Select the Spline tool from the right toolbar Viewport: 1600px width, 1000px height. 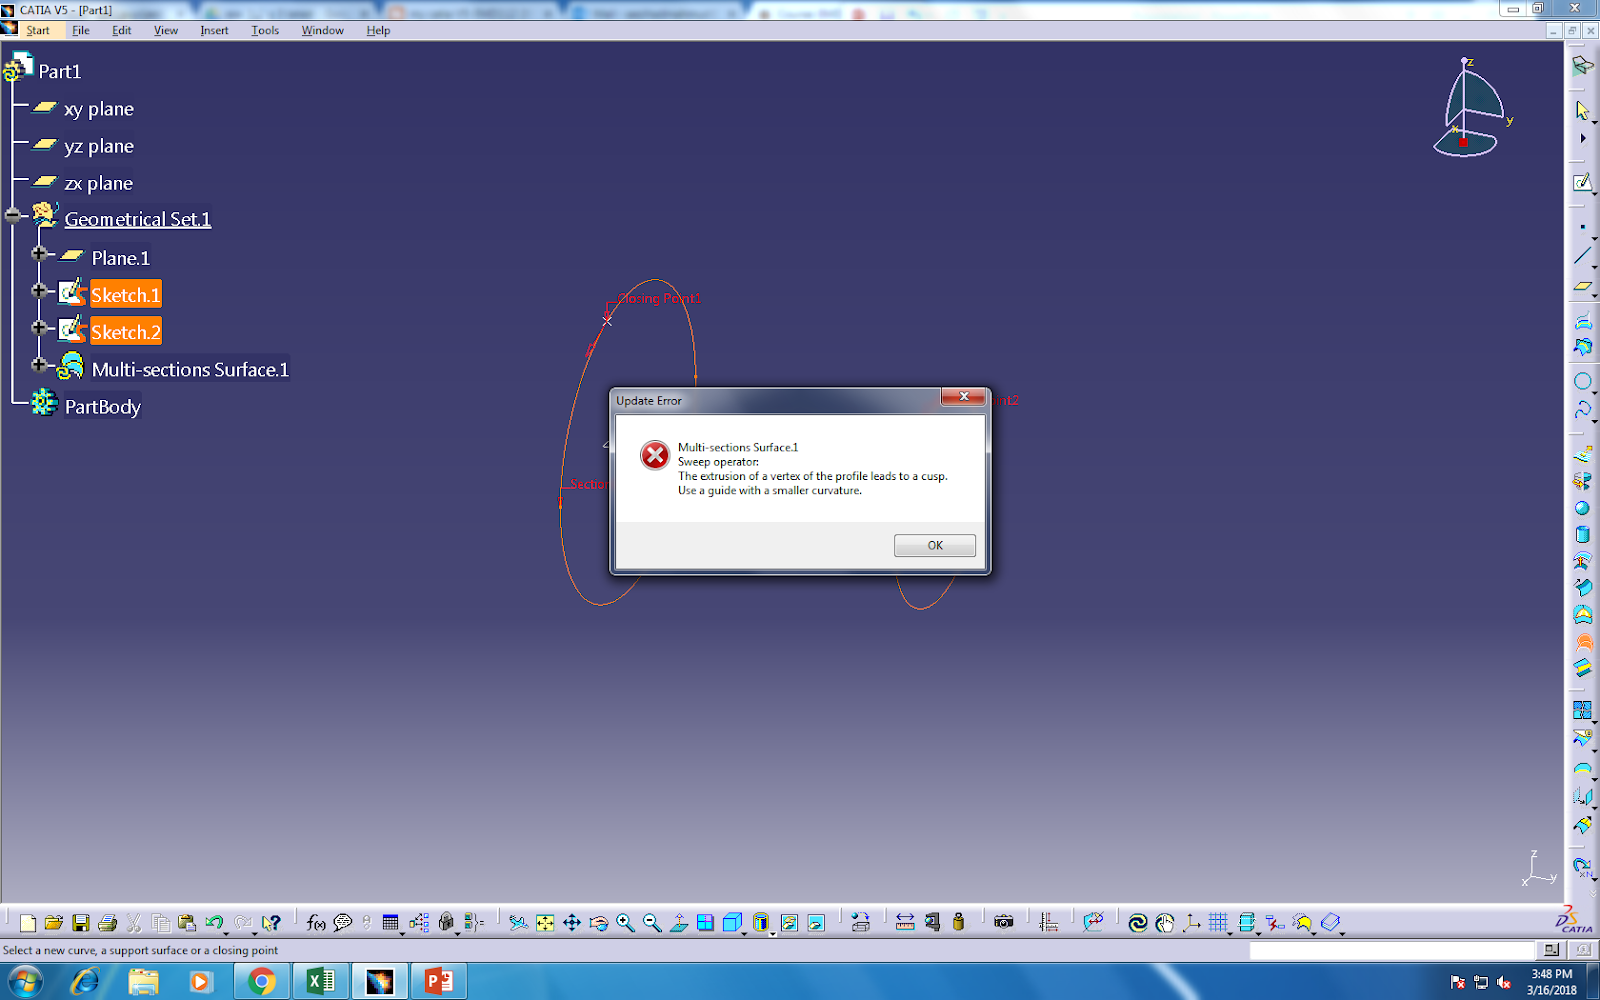[x=1584, y=410]
